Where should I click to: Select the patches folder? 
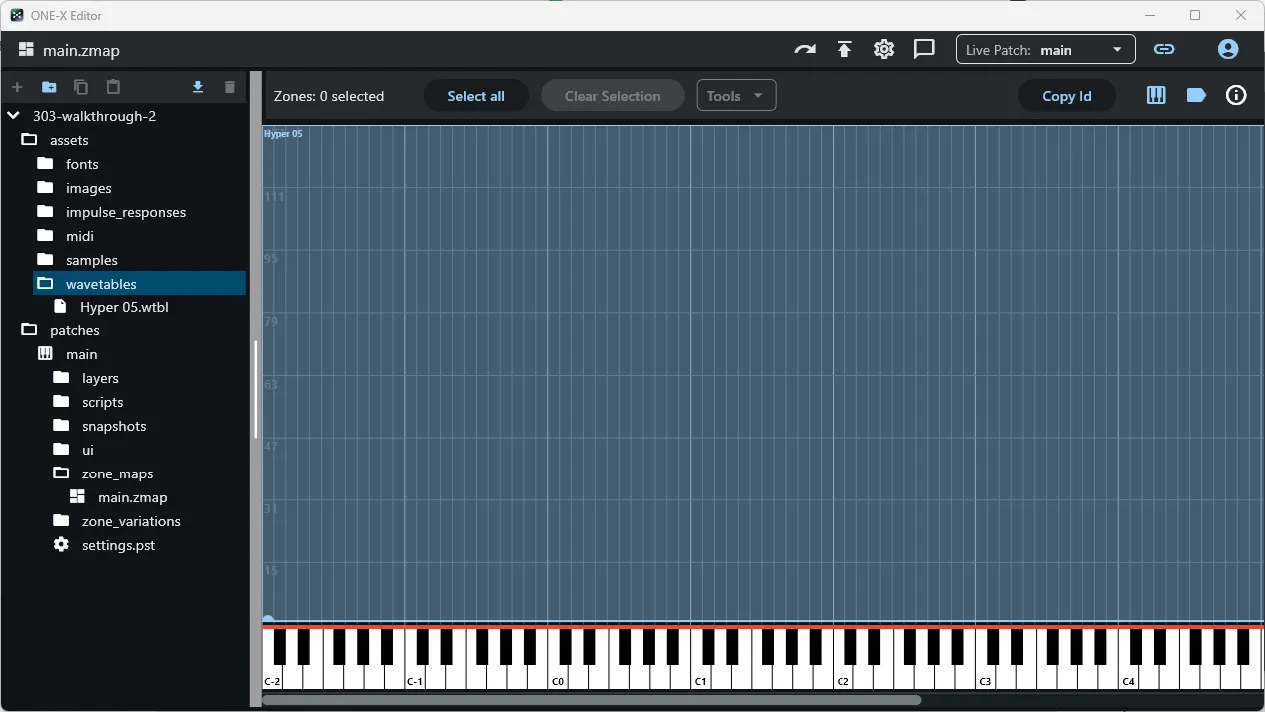click(74, 330)
